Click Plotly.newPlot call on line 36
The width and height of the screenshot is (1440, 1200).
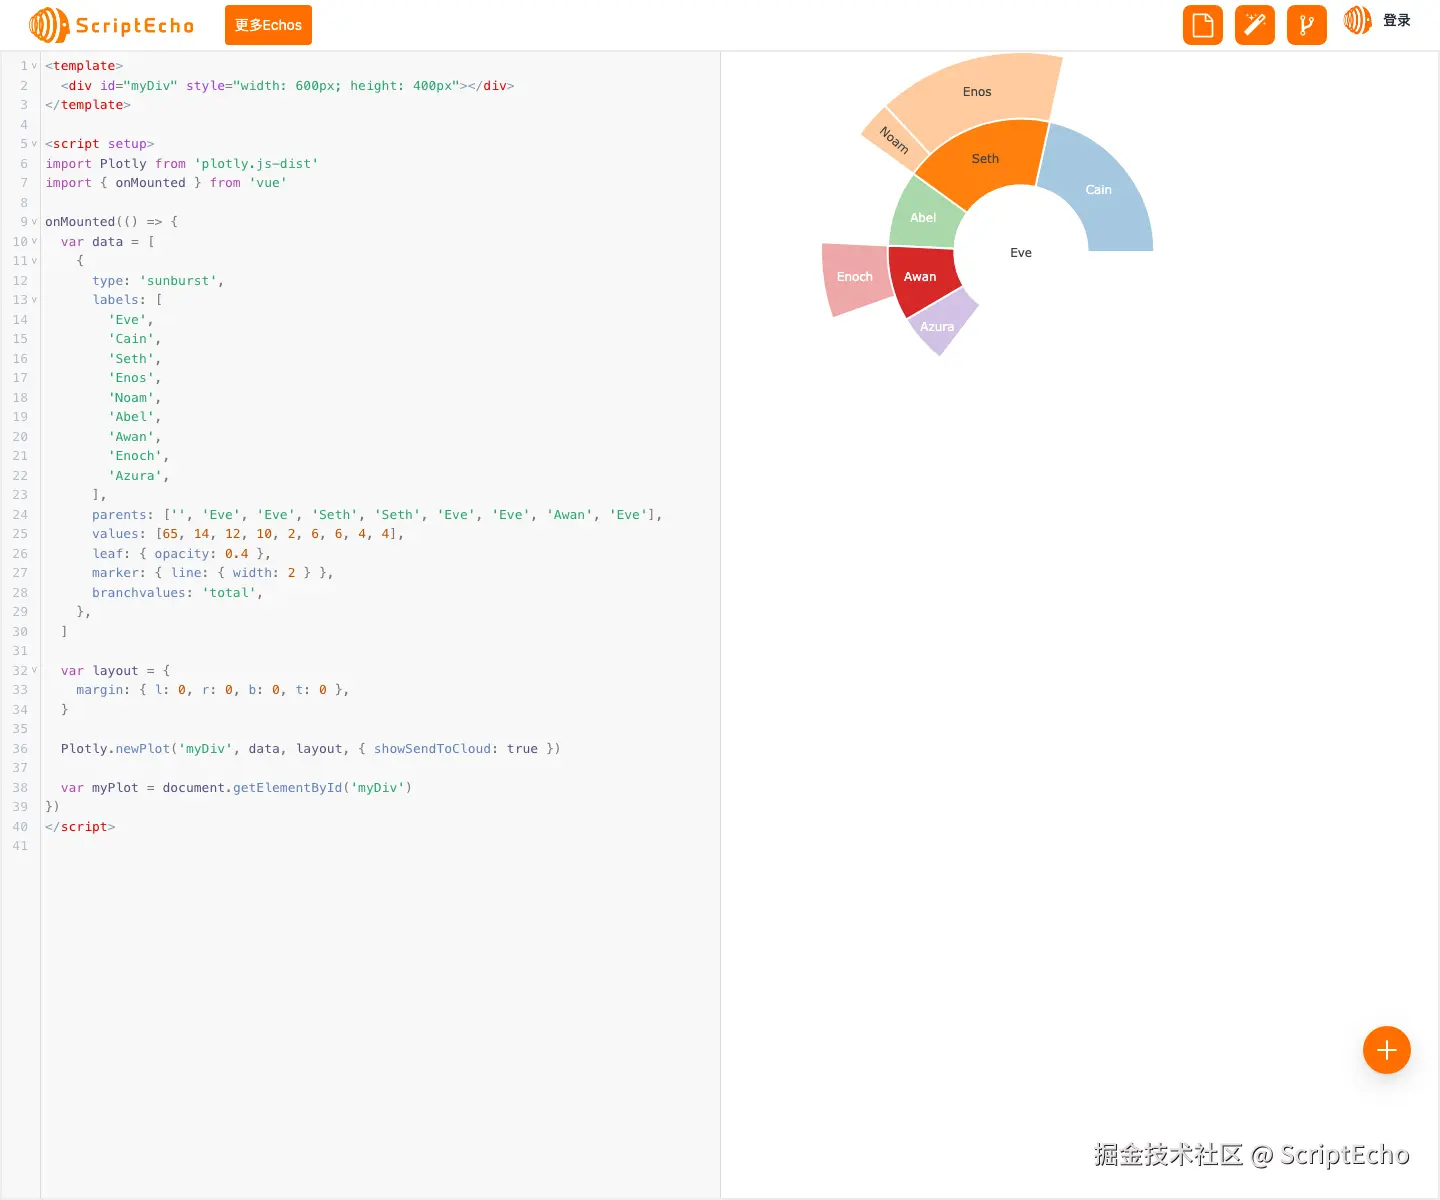[x=116, y=749]
